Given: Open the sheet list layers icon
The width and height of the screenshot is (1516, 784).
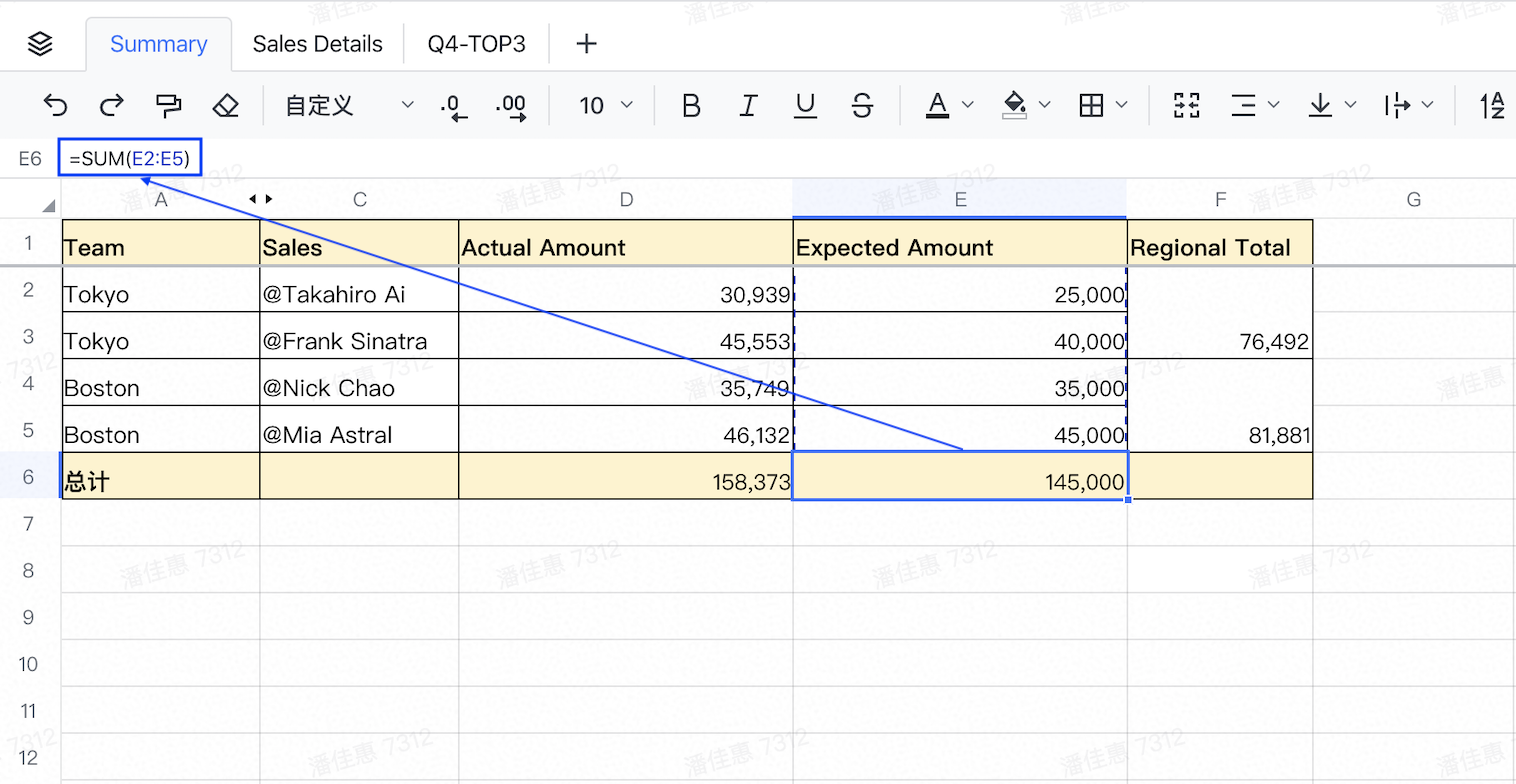Looking at the screenshot, I should (x=41, y=44).
